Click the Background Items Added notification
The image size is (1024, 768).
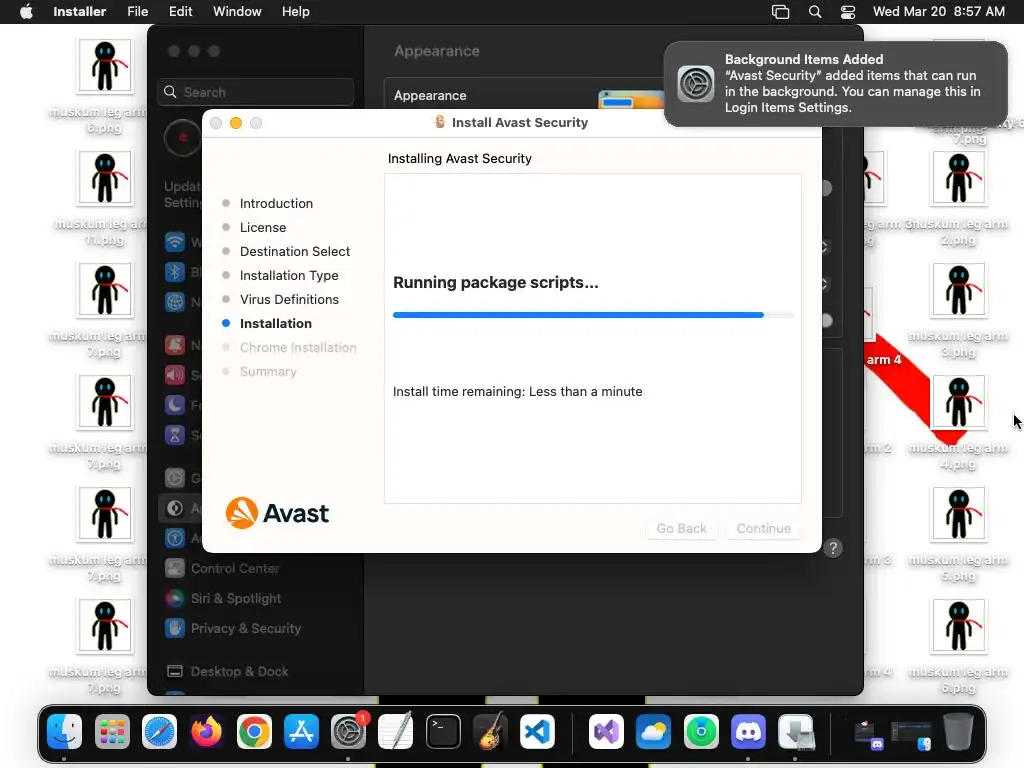coord(835,84)
